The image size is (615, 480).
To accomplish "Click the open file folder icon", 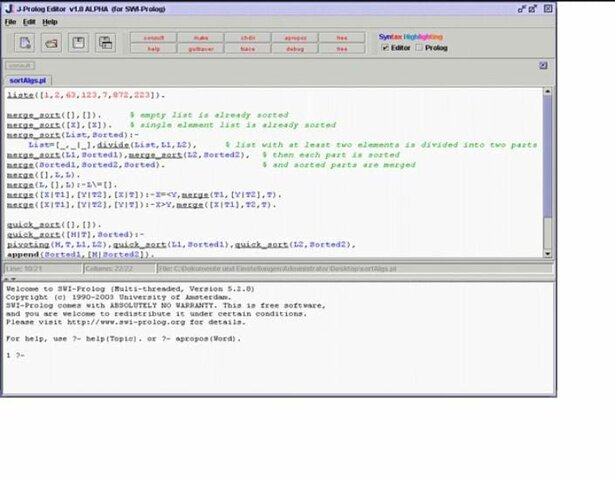I will [51, 43].
